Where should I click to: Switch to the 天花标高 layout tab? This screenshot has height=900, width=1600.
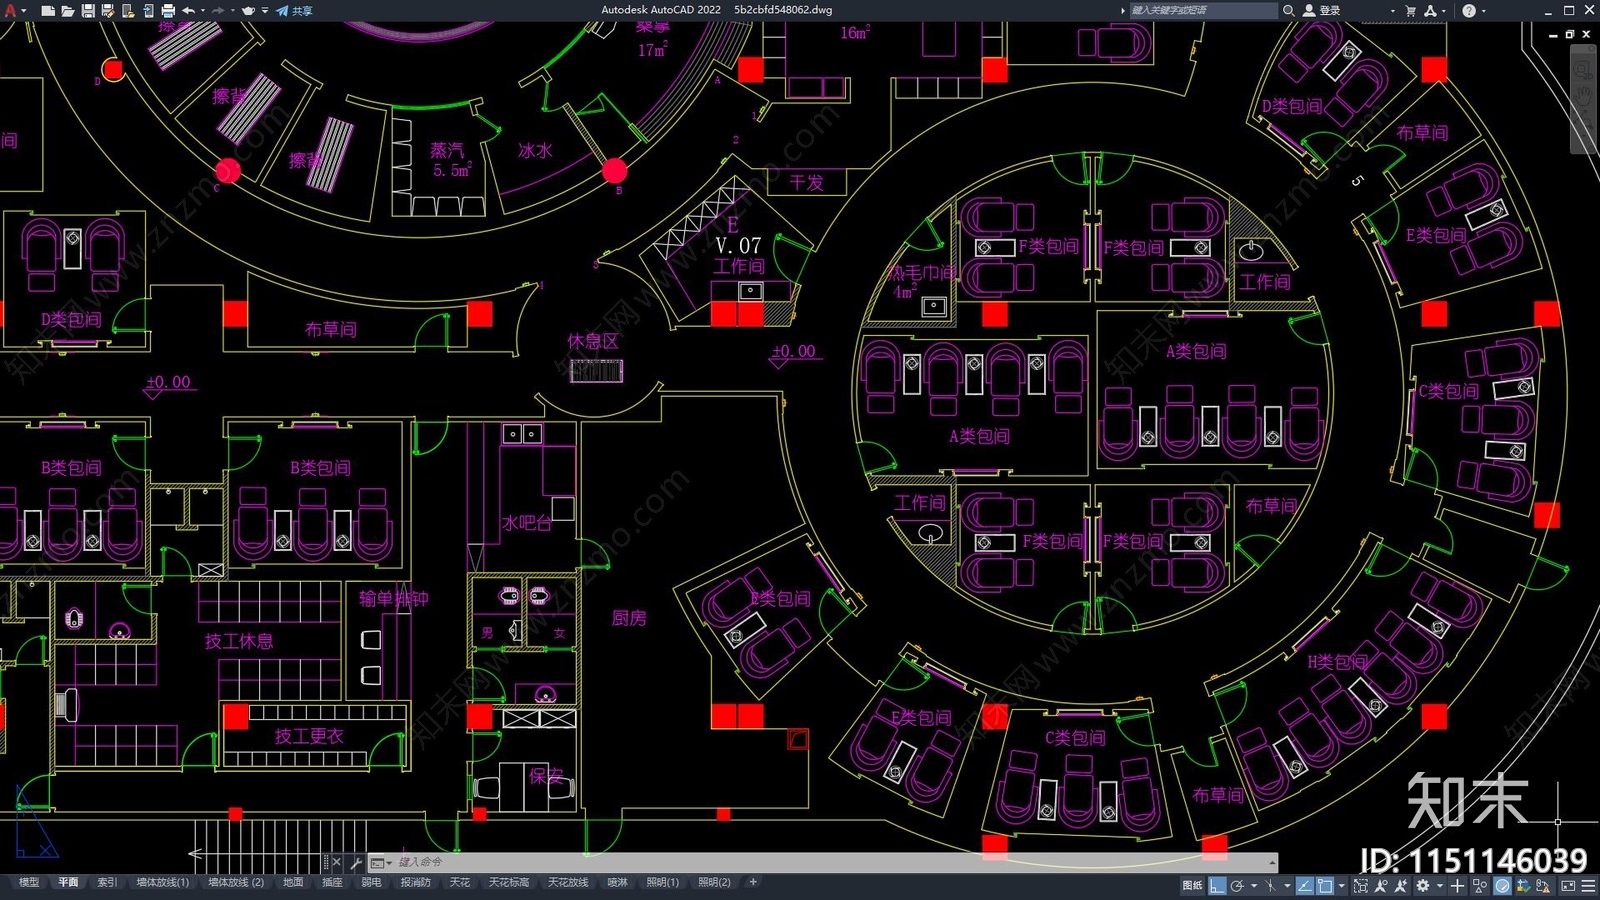click(508, 882)
